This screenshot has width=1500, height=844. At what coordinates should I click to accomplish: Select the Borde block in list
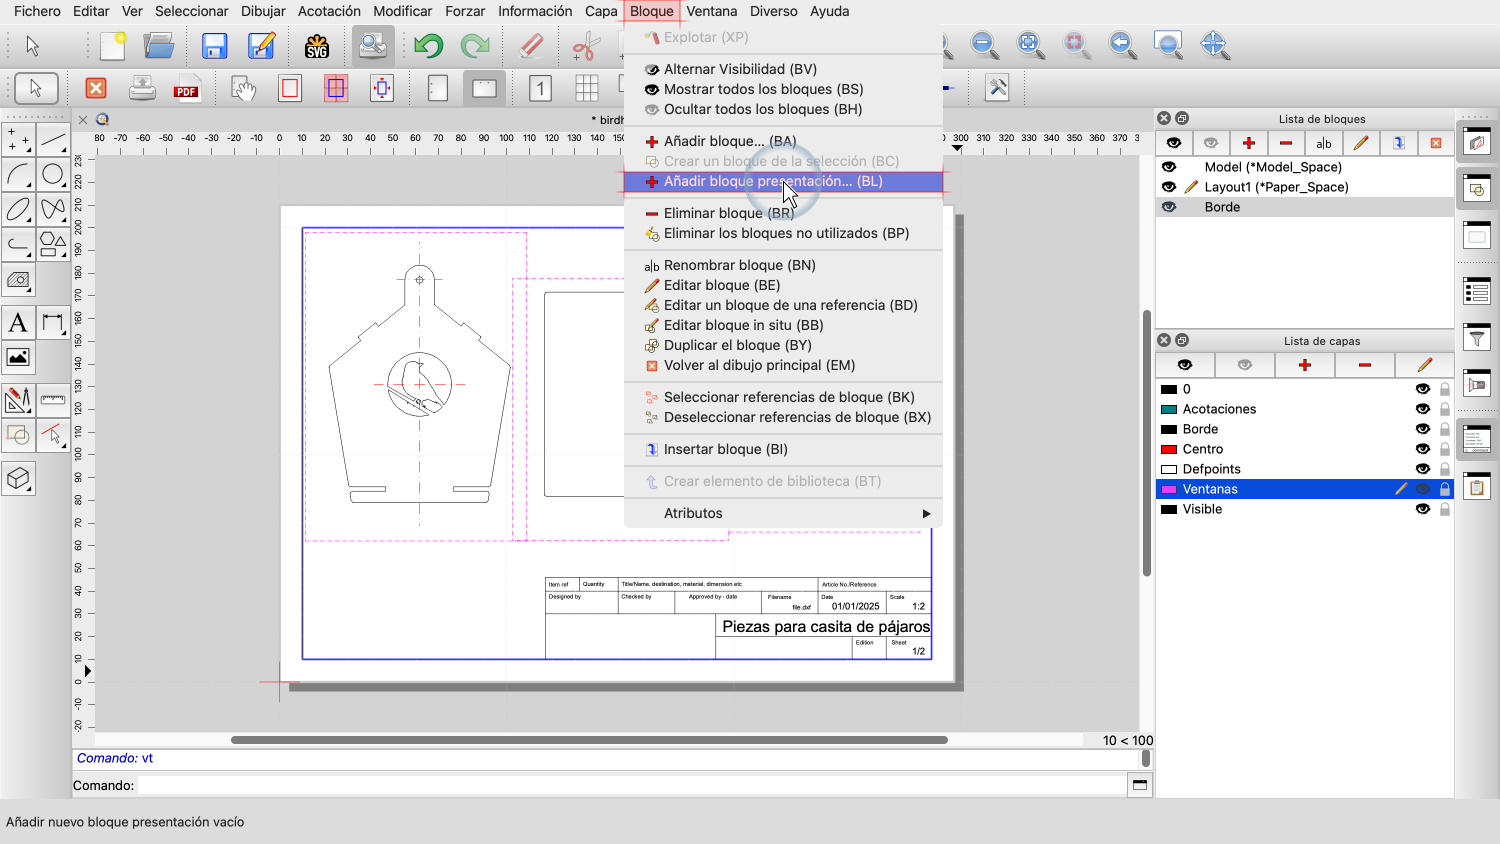(x=1222, y=207)
